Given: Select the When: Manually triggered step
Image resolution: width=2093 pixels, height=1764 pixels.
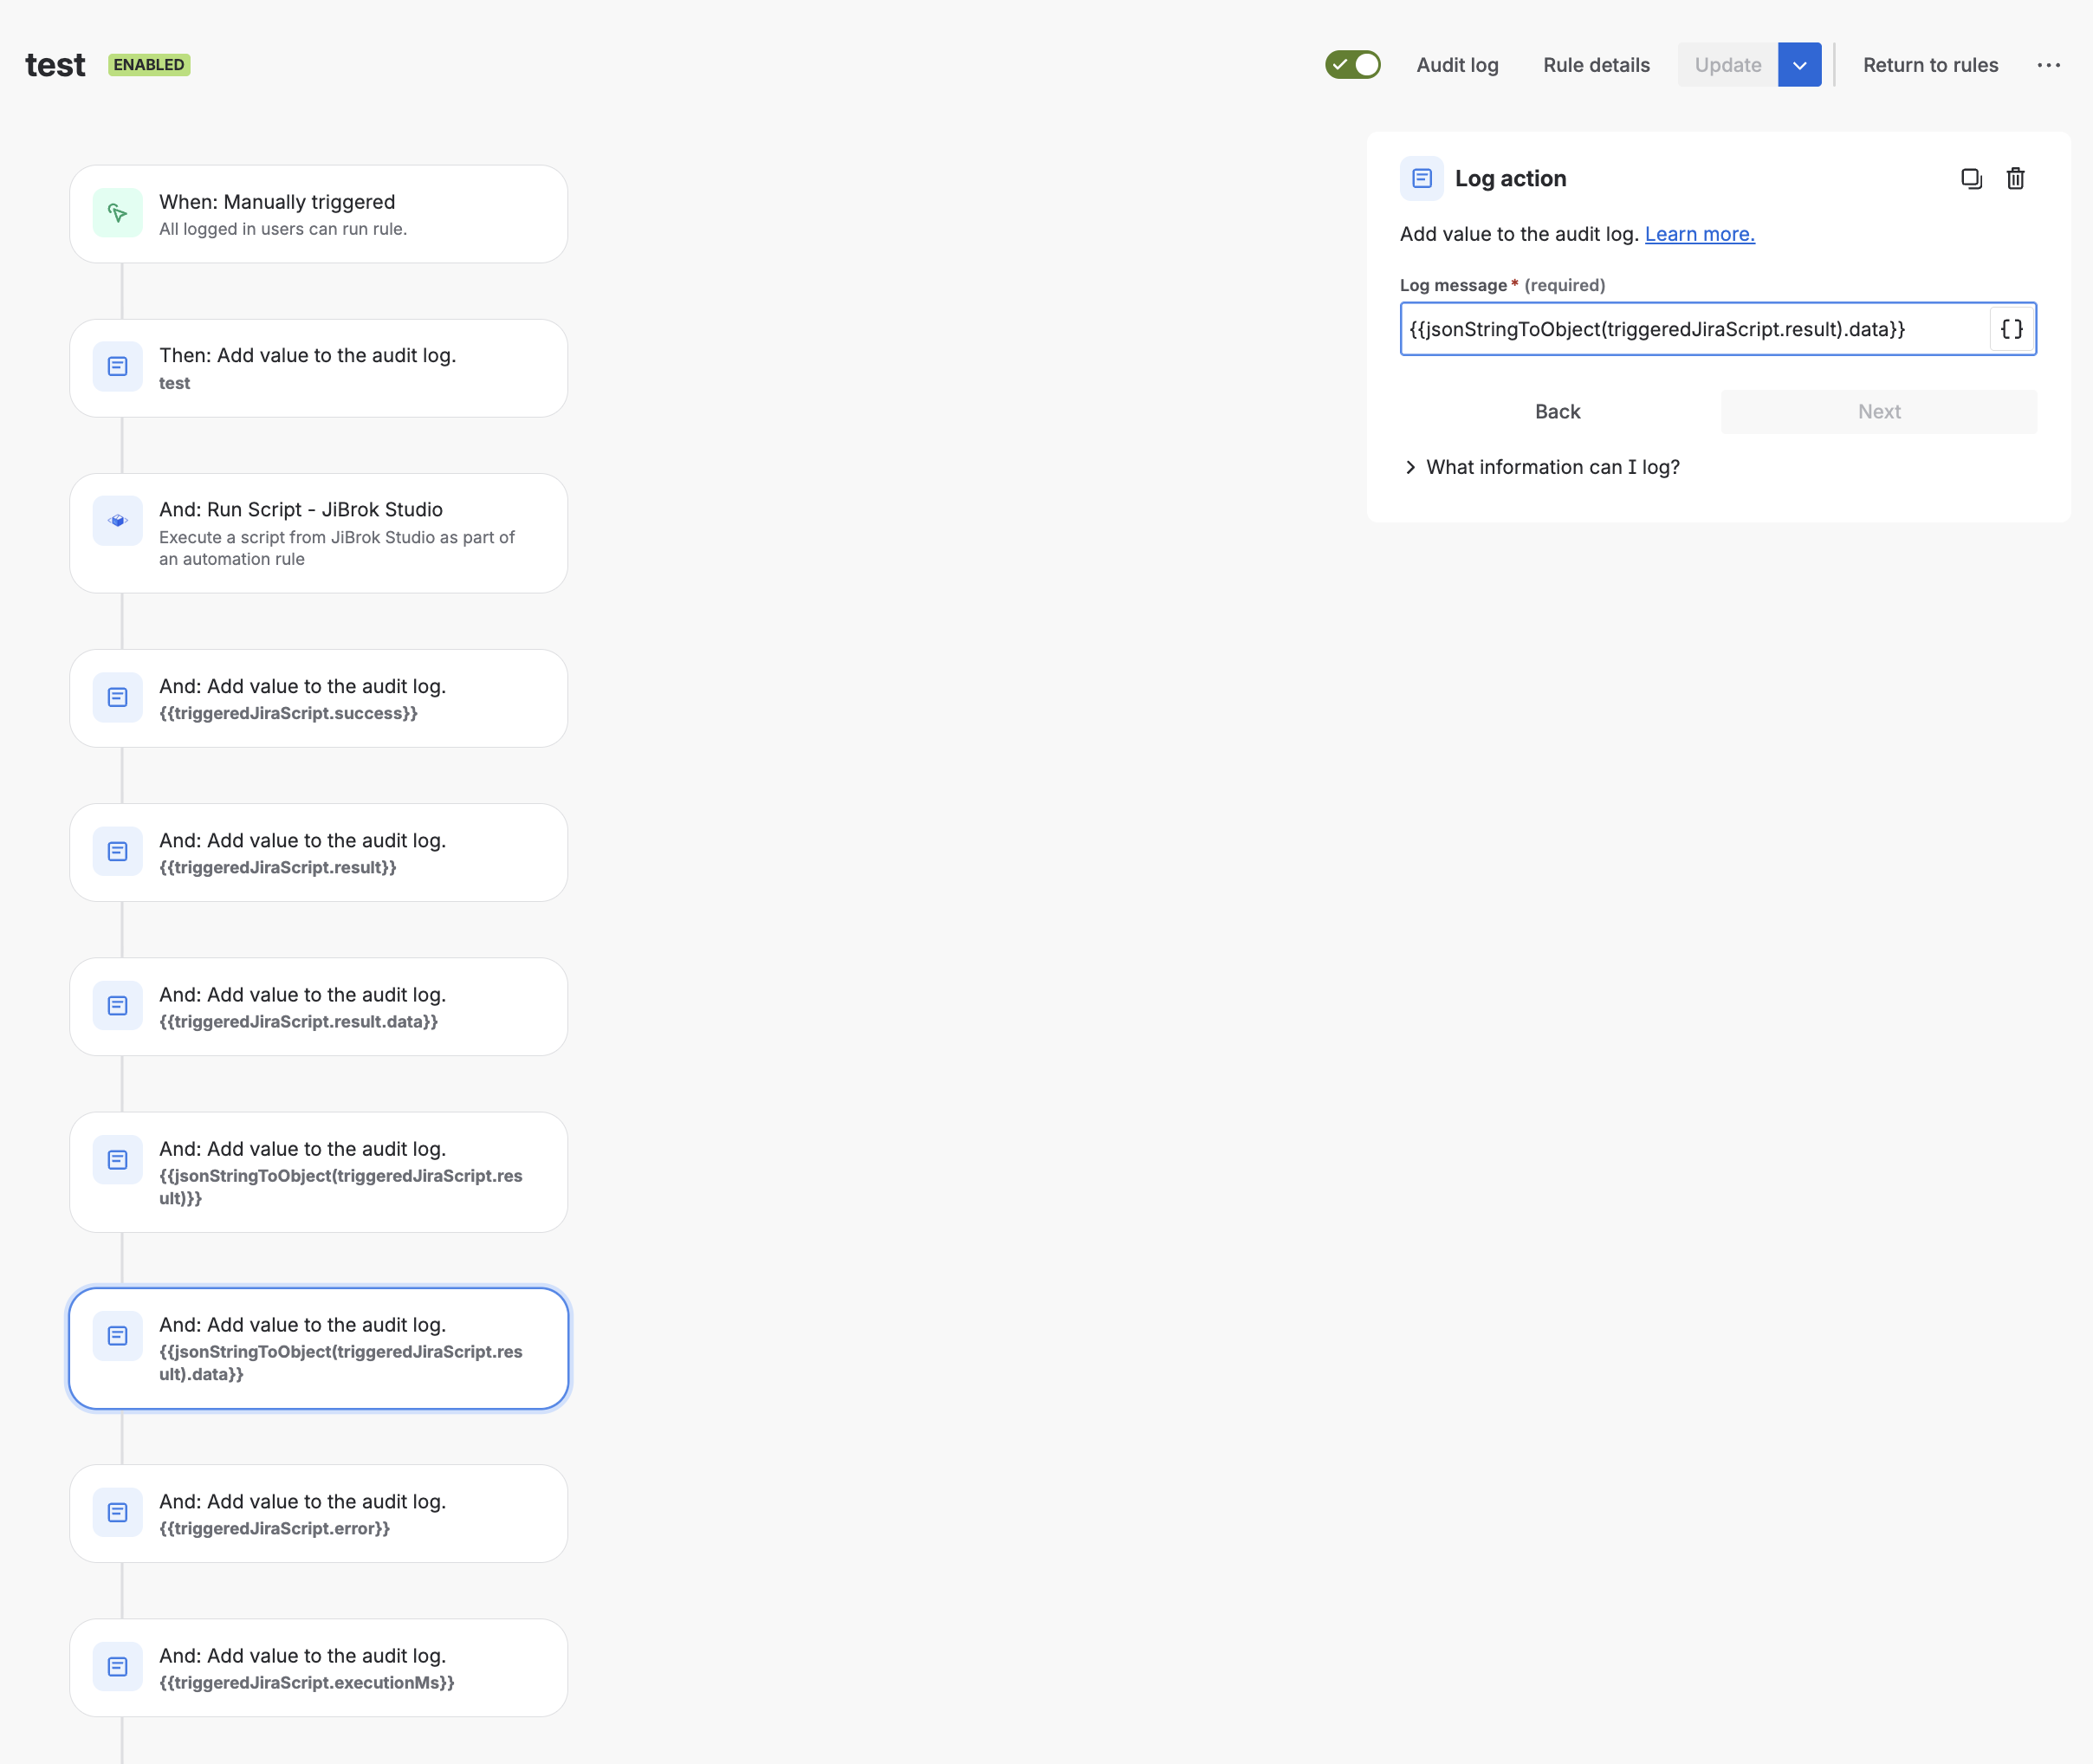Looking at the screenshot, I should tap(318, 214).
